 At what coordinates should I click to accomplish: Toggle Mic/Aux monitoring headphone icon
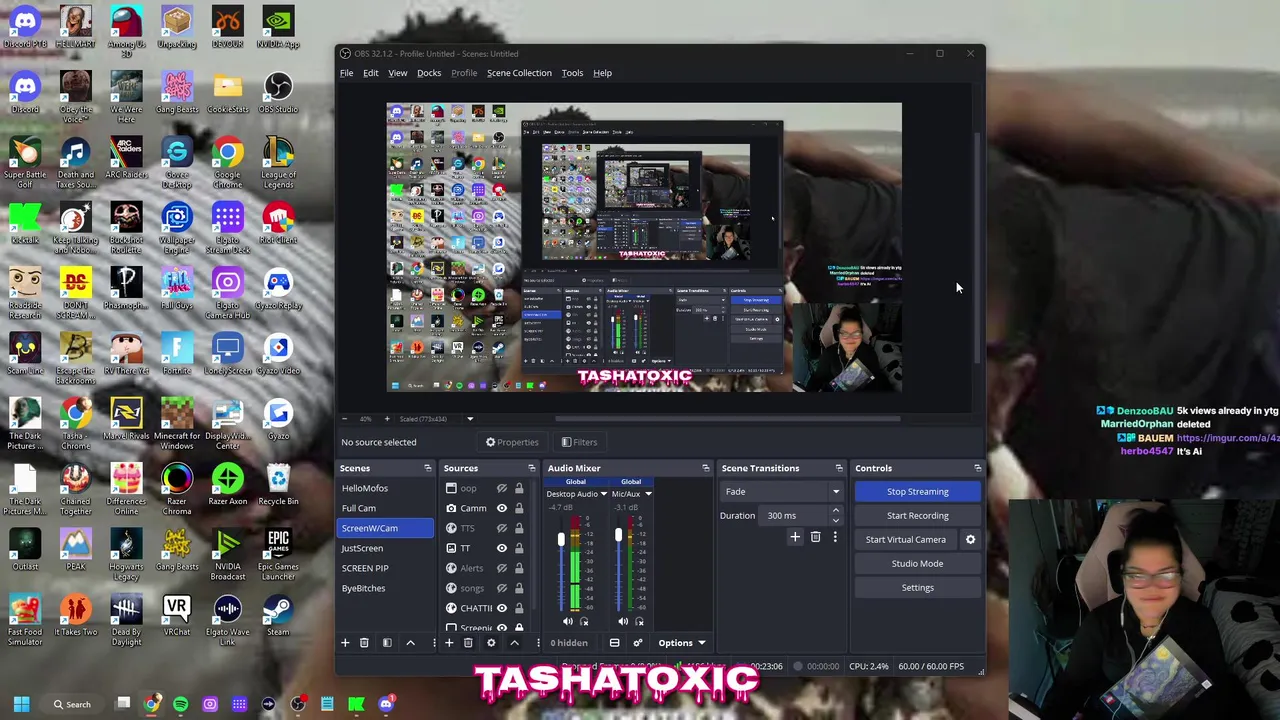(639, 621)
